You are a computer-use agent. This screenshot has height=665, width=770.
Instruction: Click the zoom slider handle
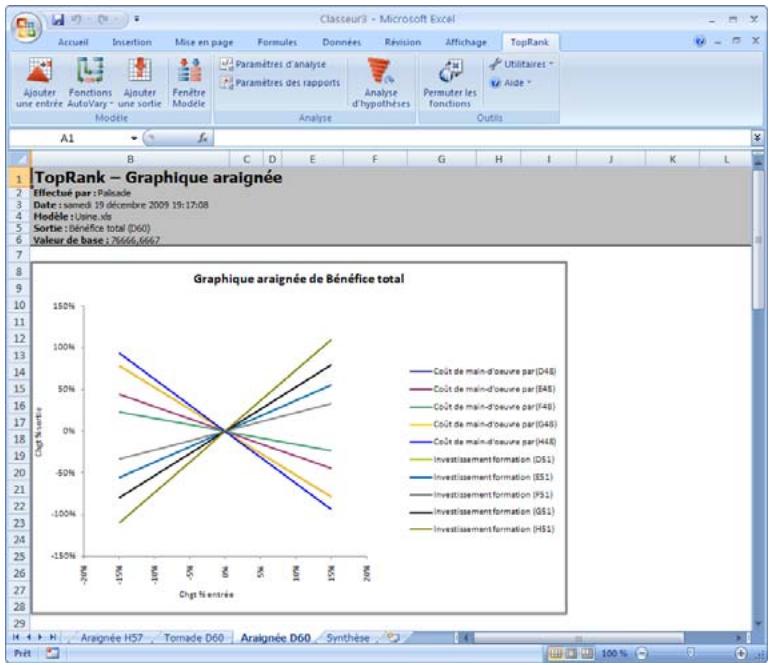(691, 653)
